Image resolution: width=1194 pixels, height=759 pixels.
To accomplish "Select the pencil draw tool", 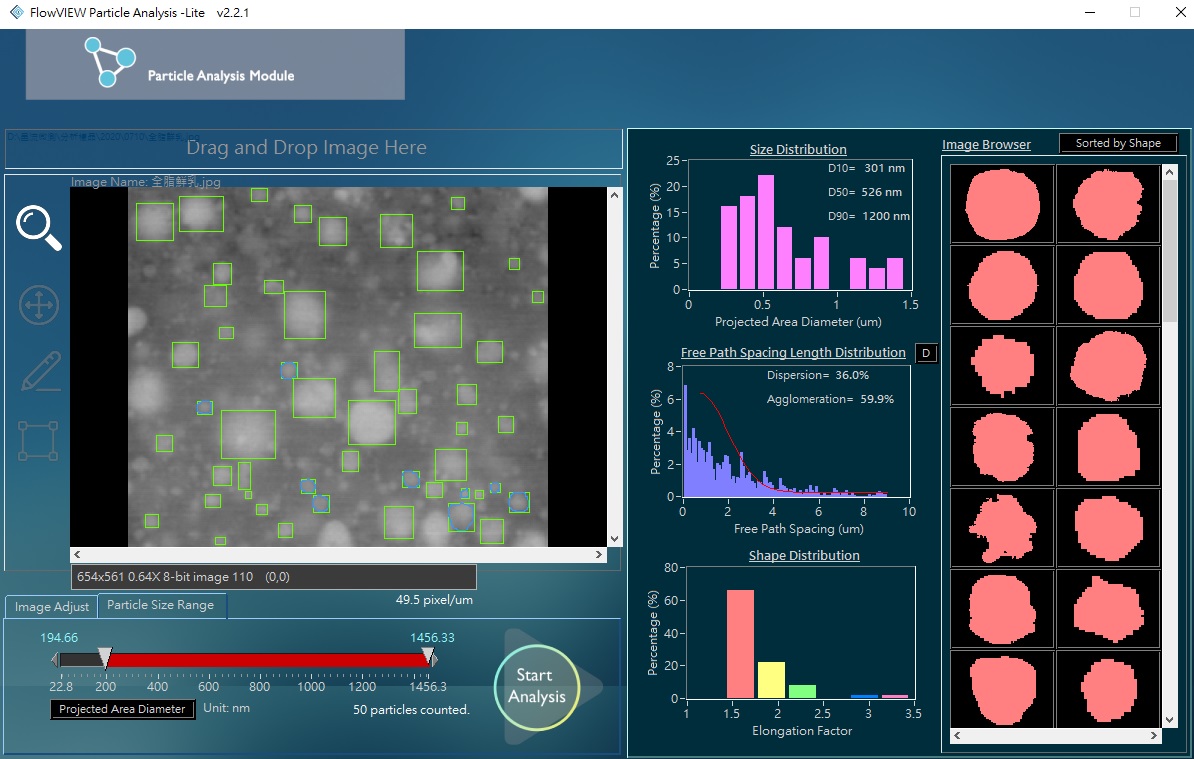I will tap(39, 372).
